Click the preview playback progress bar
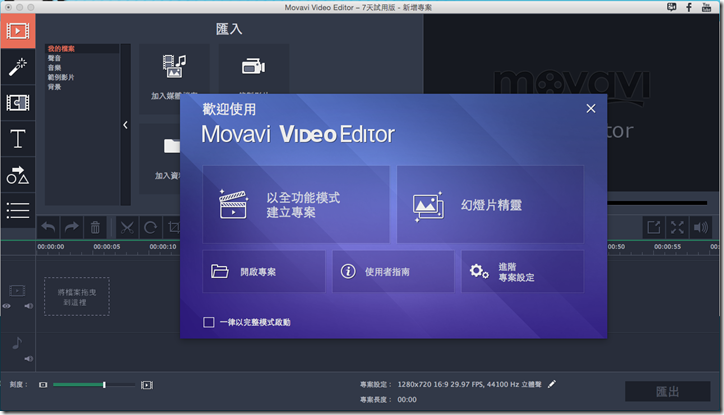 (657, 203)
